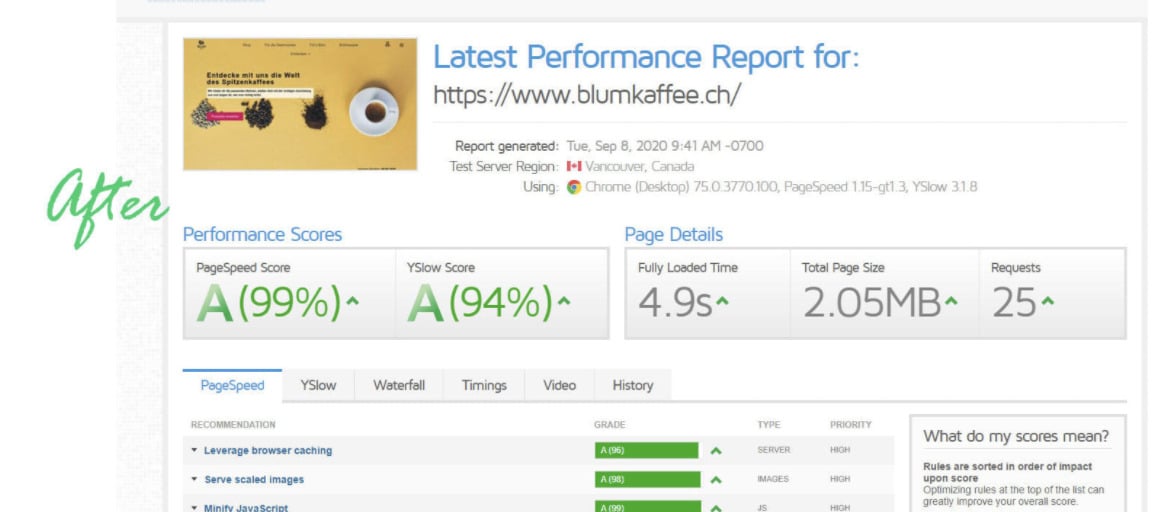Select the A (99) grade bar
The image size is (1170, 512).
(648, 507)
